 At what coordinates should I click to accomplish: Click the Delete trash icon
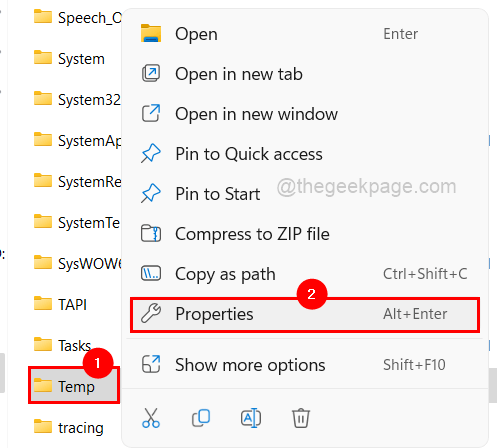[x=301, y=418]
